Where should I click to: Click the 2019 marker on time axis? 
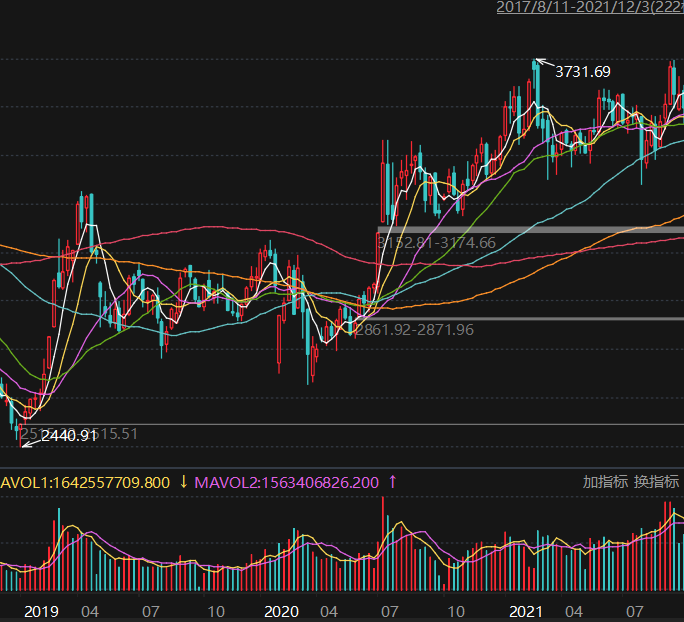click(x=41, y=611)
